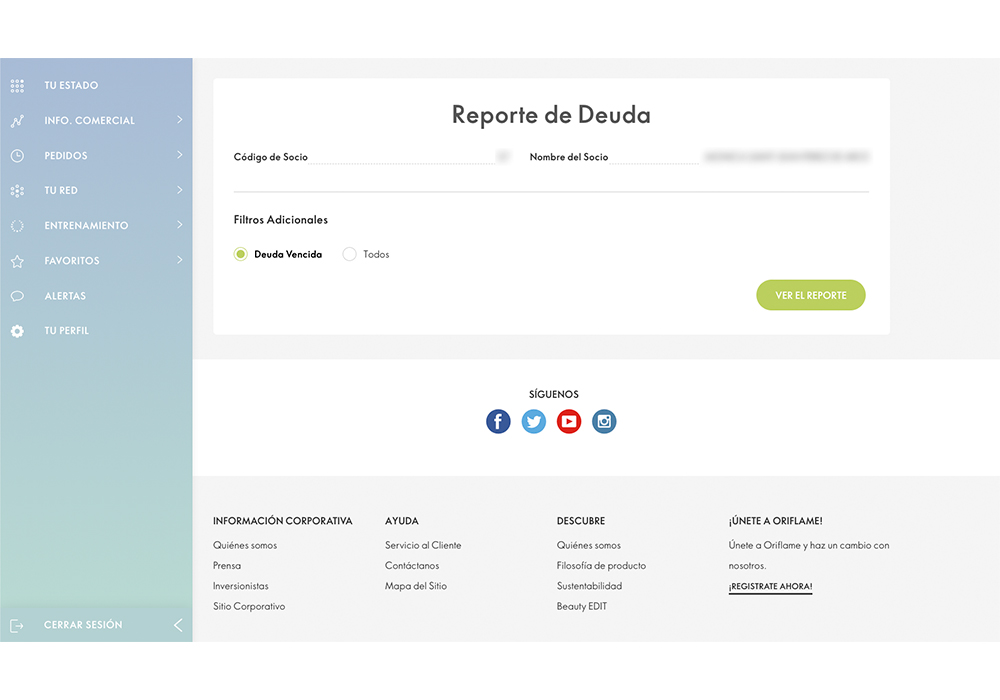Expand the Info. Comercial submenu arrow
The width and height of the screenshot is (1000, 700).
pyautogui.click(x=179, y=120)
